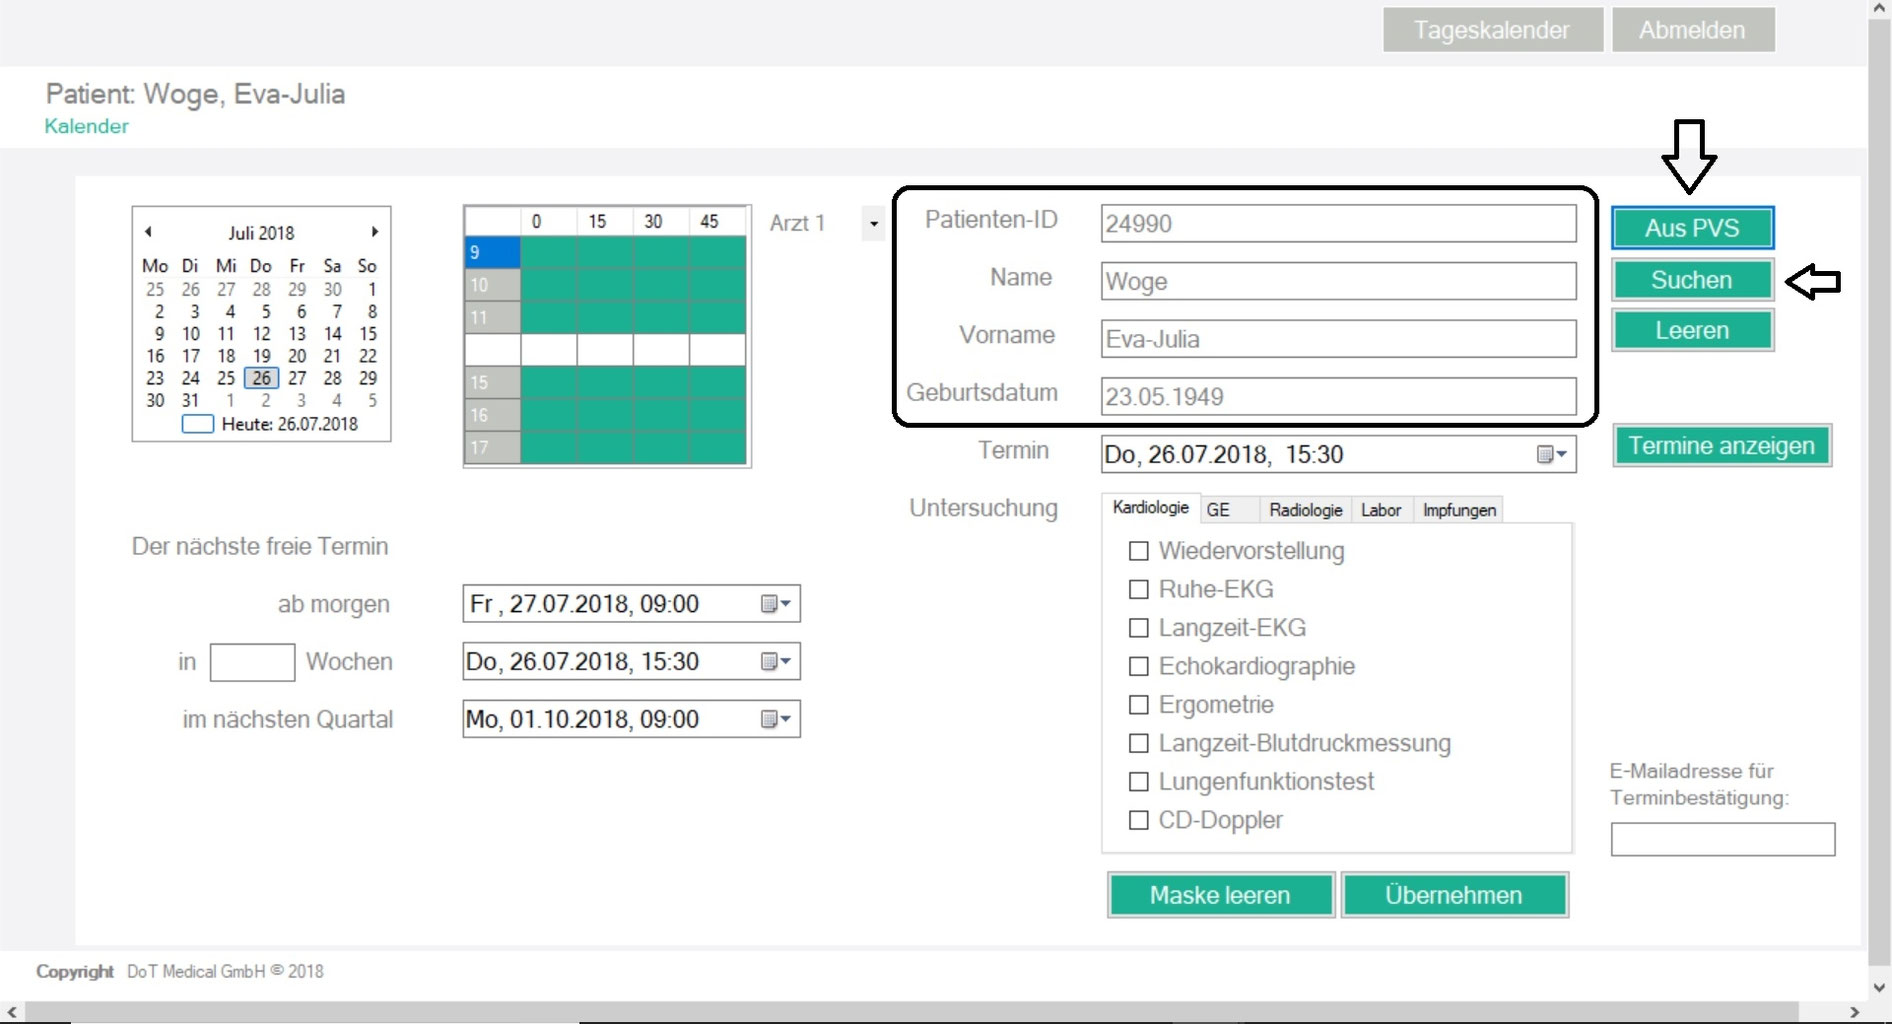Click the Juli 2018 calendar header
The height and width of the screenshot is (1024, 1892).
pos(261,233)
